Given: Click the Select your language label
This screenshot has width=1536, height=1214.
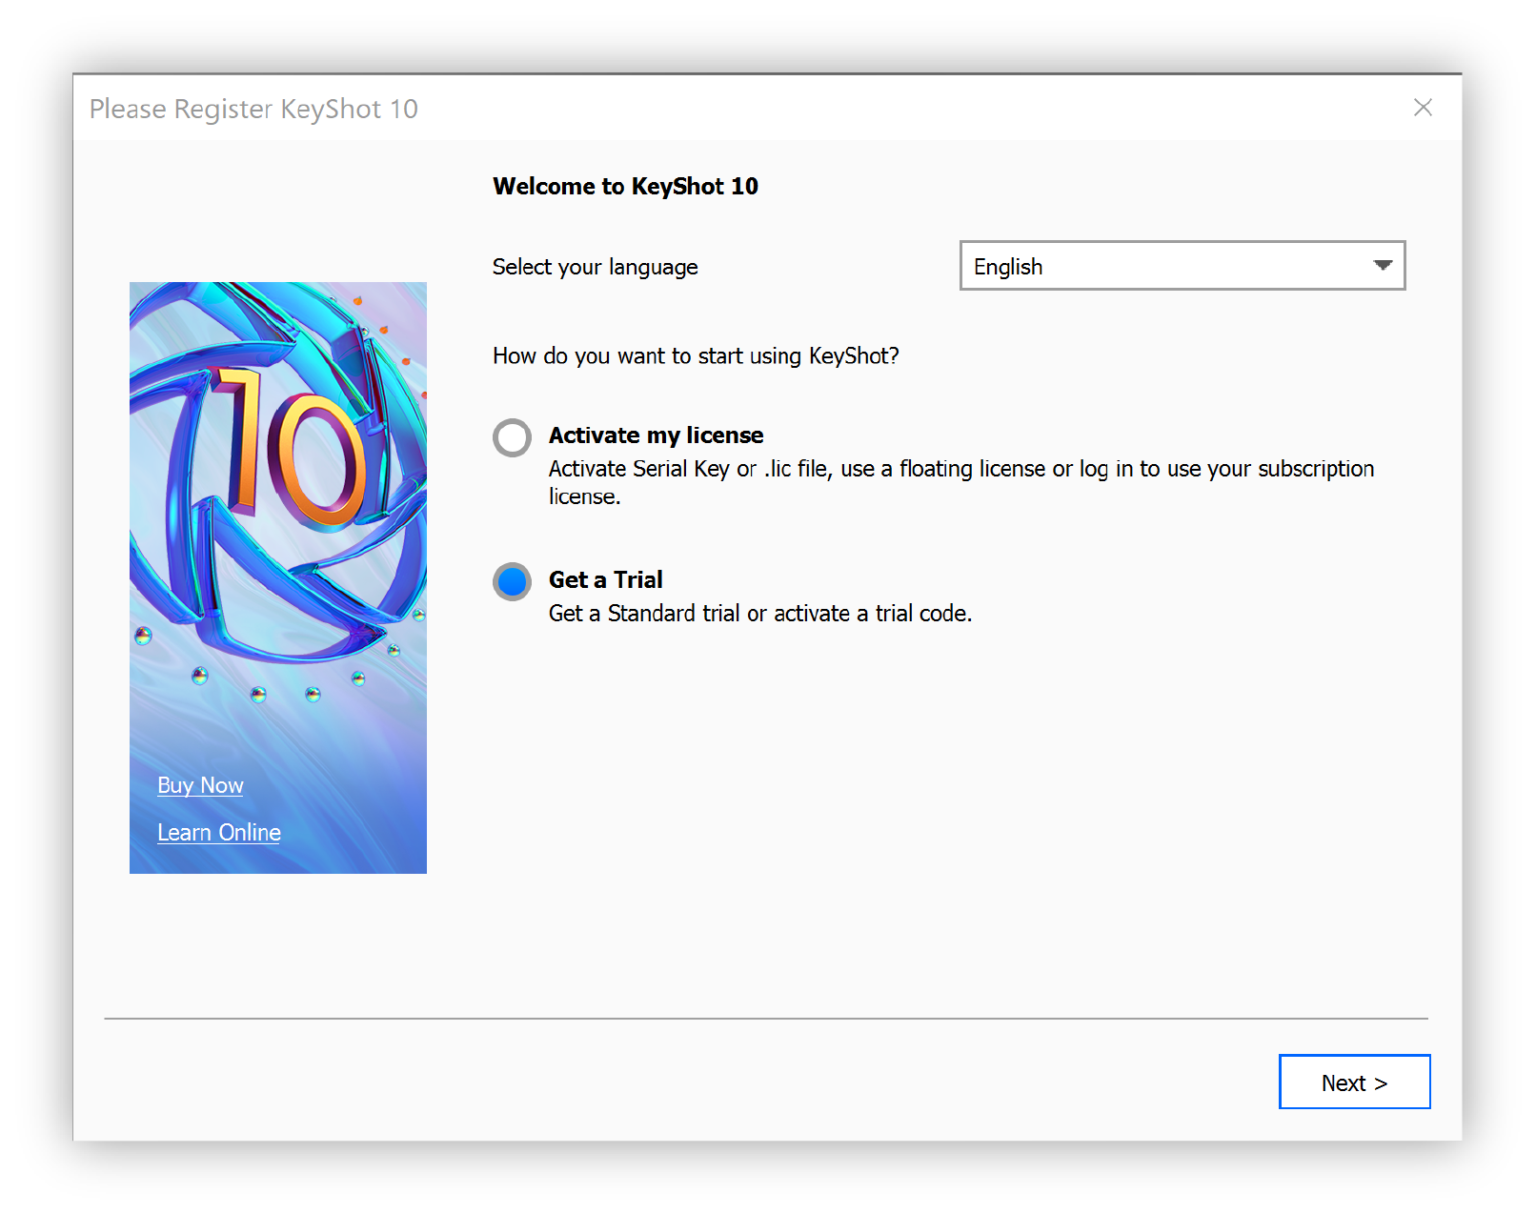Looking at the screenshot, I should [594, 266].
